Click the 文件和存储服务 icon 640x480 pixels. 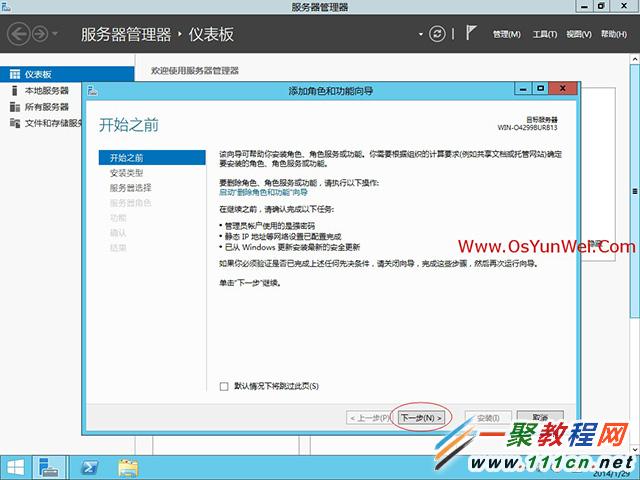pos(15,123)
